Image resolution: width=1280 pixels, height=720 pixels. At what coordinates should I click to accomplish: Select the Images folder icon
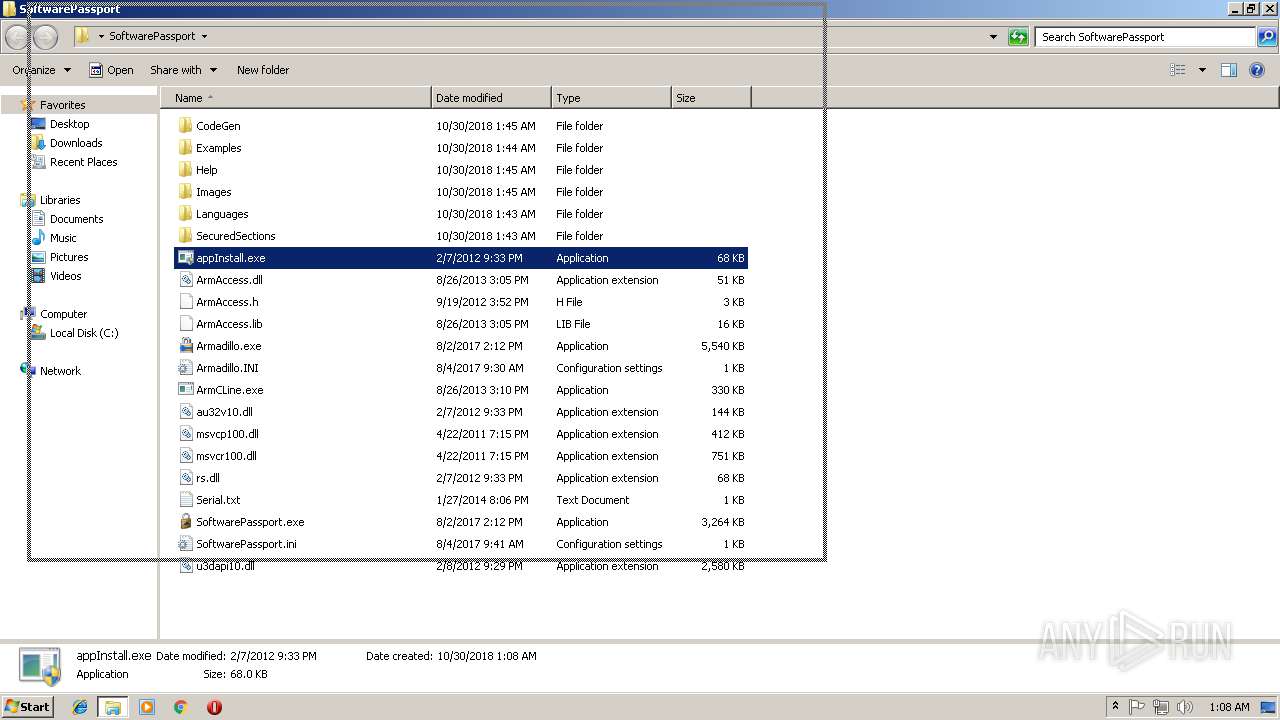point(185,192)
